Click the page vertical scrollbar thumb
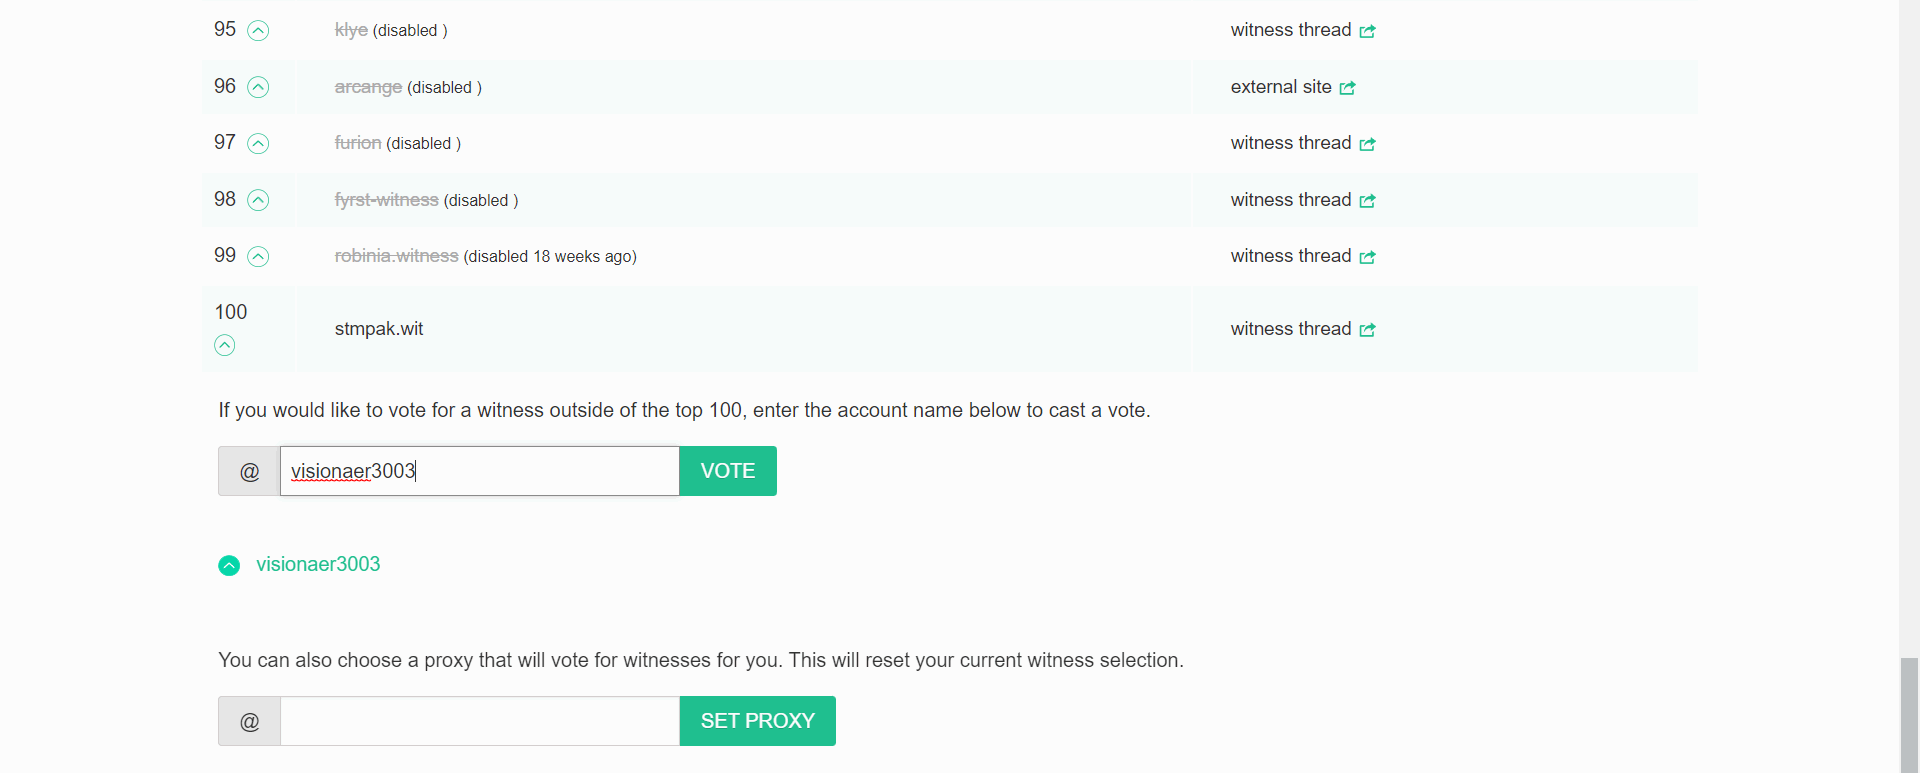This screenshot has height=773, width=1920. click(1909, 714)
